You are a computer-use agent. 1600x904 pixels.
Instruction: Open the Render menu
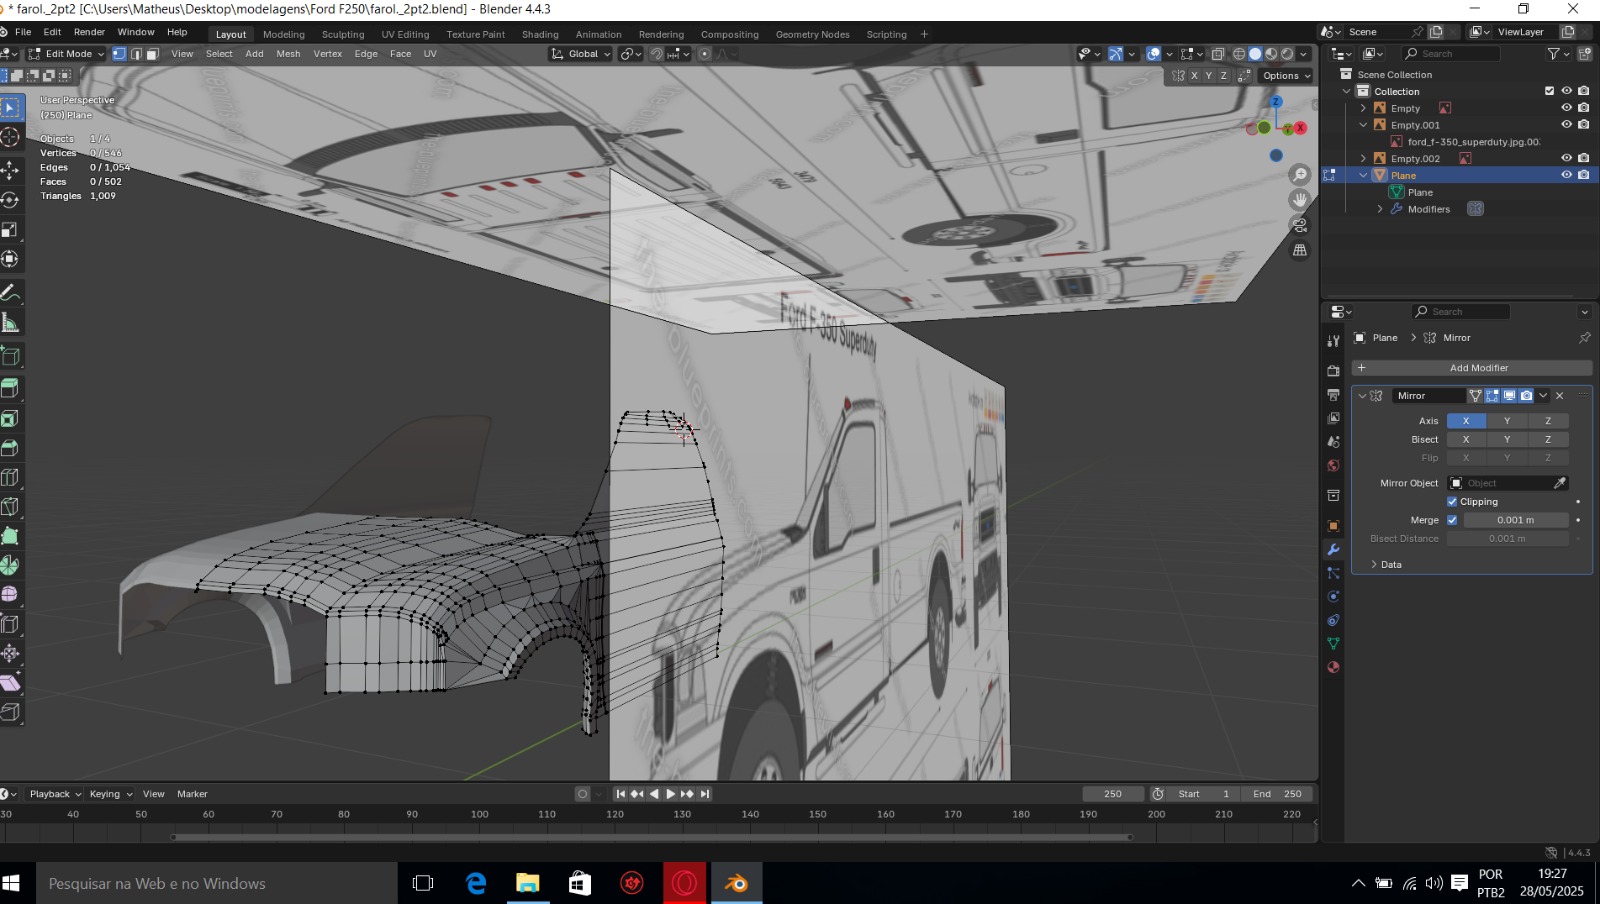(x=89, y=32)
